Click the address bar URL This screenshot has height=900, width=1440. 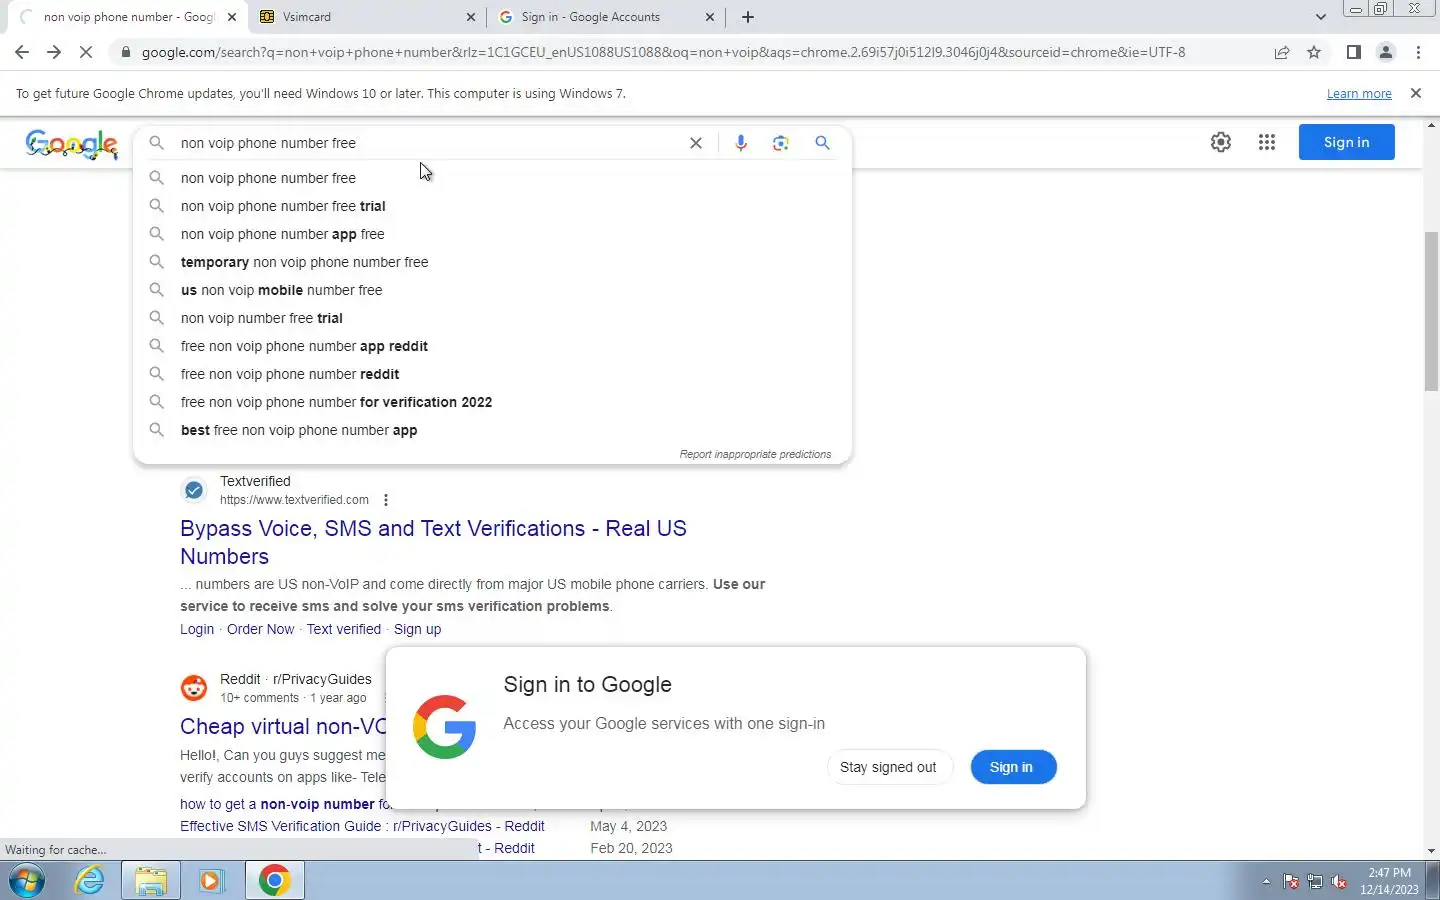click(663, 52)
